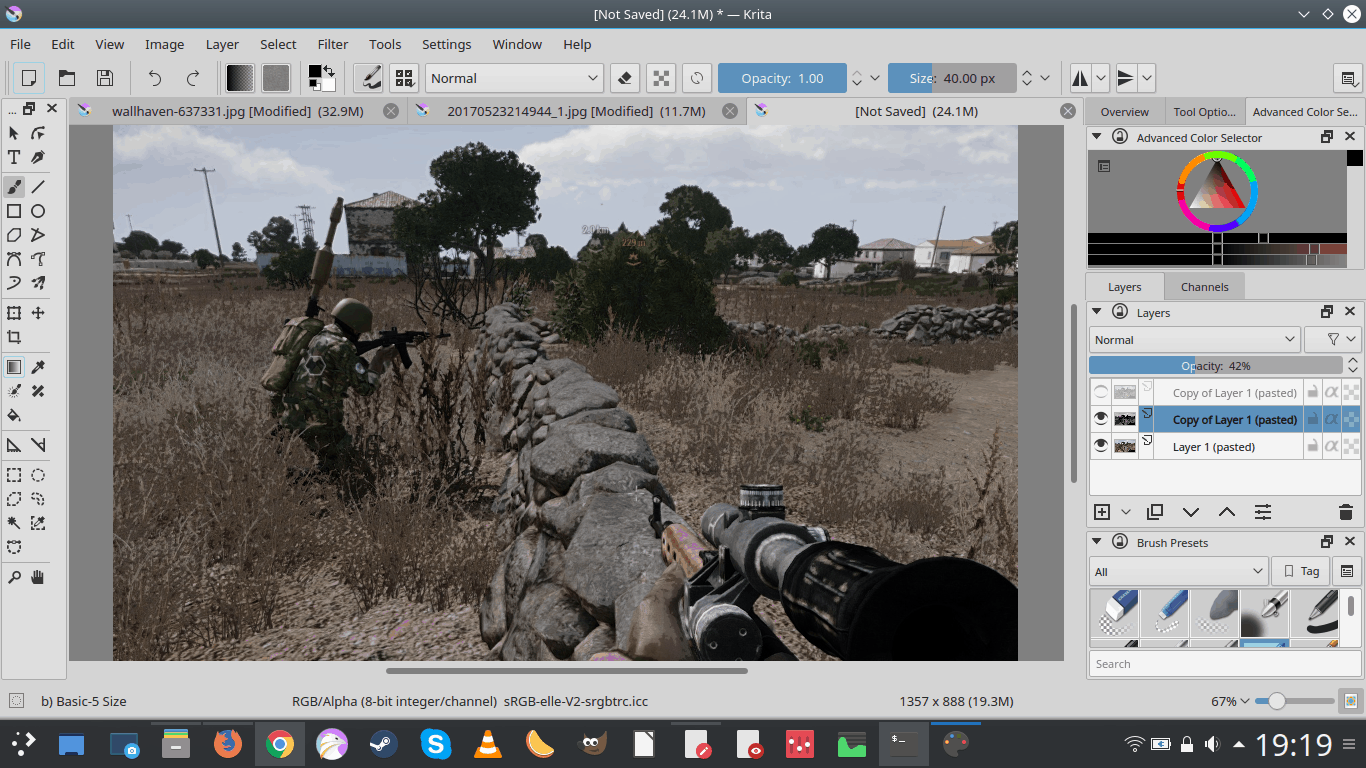Close the wallhaven-637331.jpg tab
1366x768 pixels.
(x=390, y=111)
